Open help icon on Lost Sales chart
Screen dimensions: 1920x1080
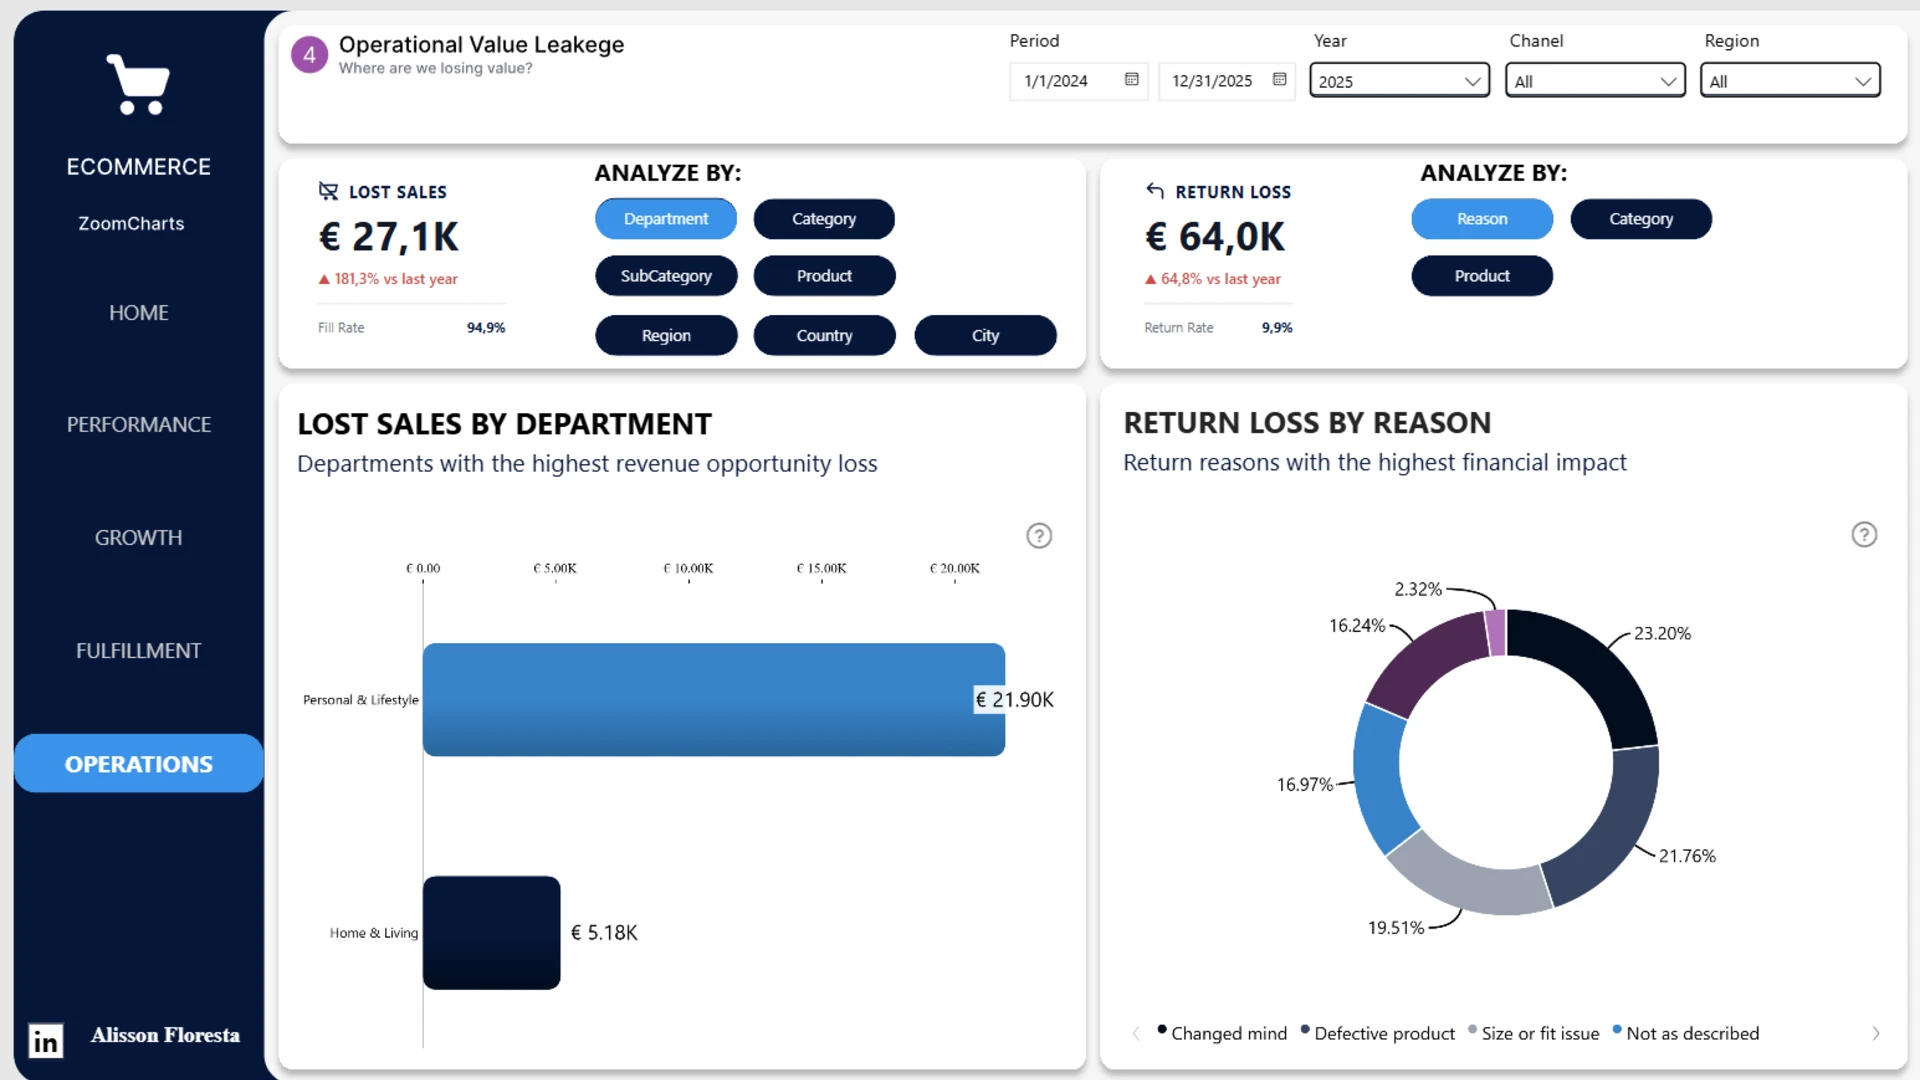1039,536
